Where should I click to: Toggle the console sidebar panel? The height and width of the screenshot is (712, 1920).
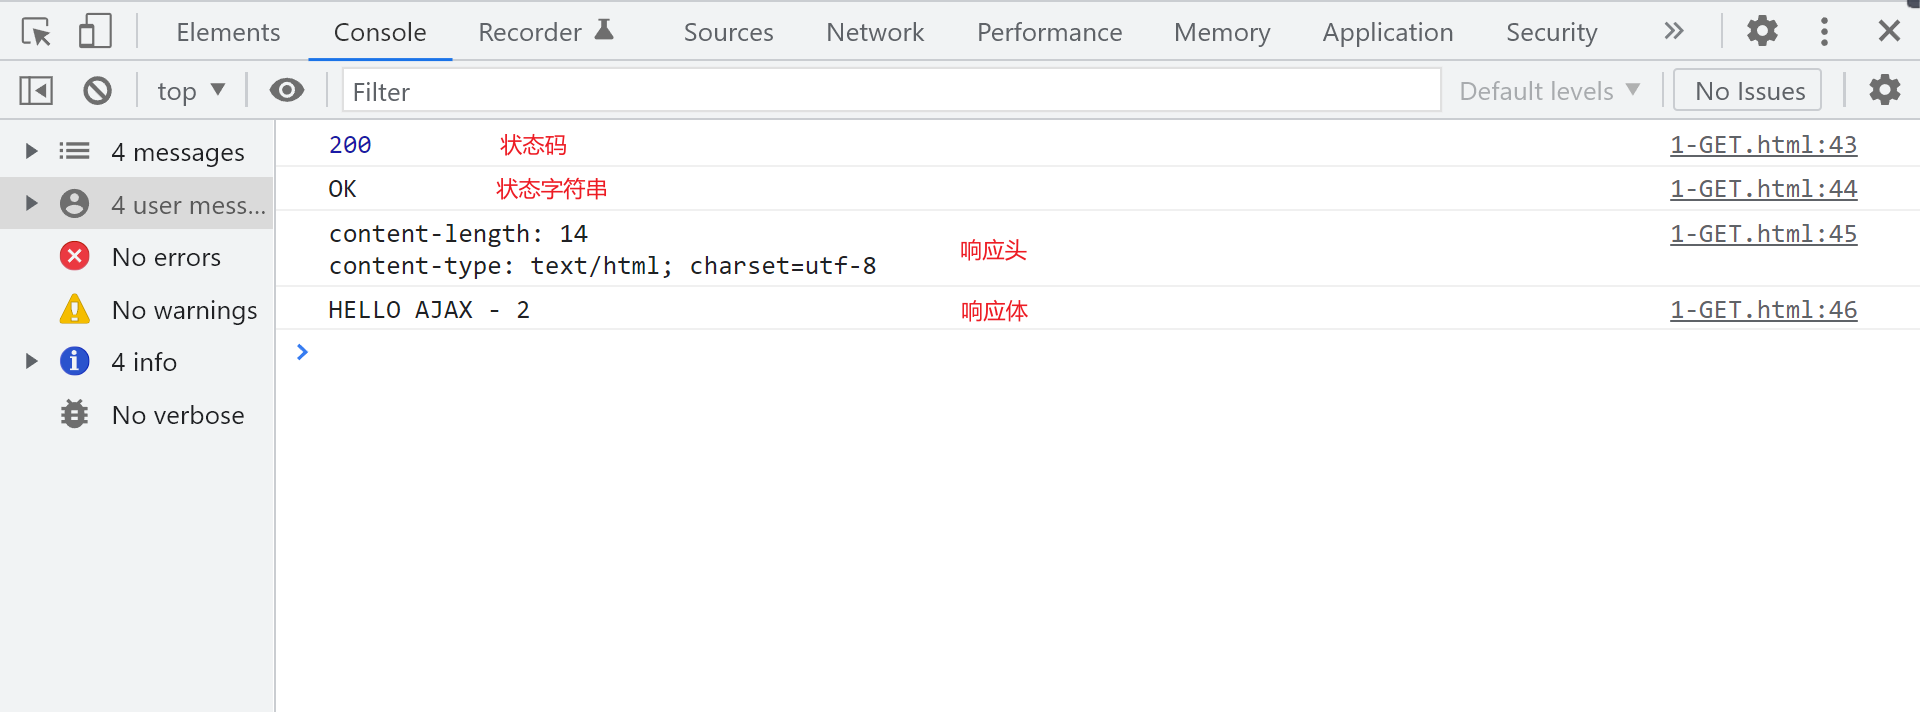(x=36, y=91)
